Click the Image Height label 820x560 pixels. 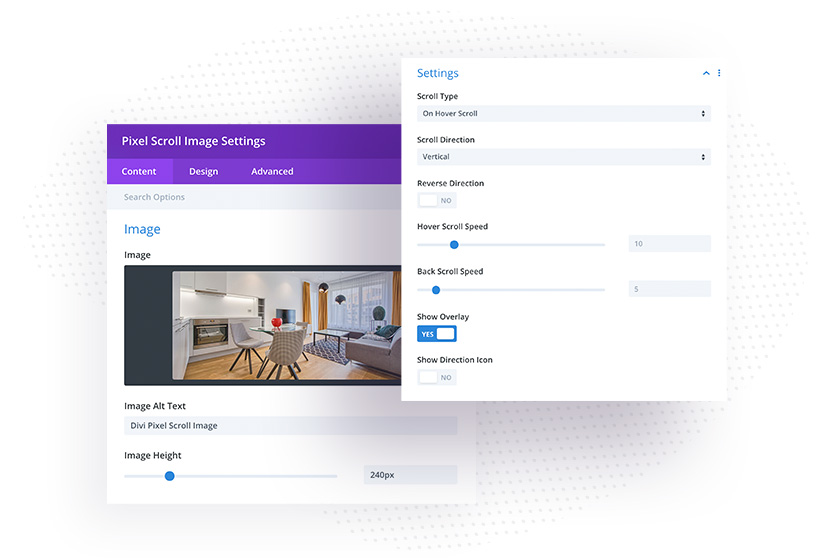(x=153, y=455)
